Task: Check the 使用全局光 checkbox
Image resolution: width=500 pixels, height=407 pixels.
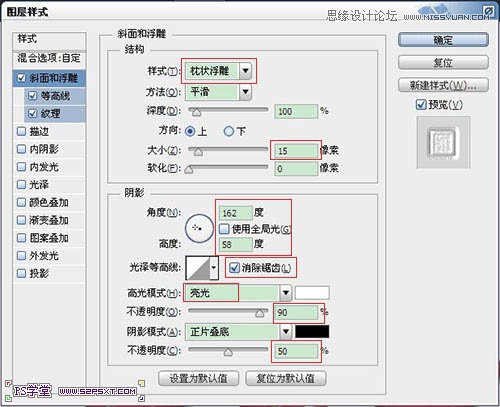Action: coord(224,229)
